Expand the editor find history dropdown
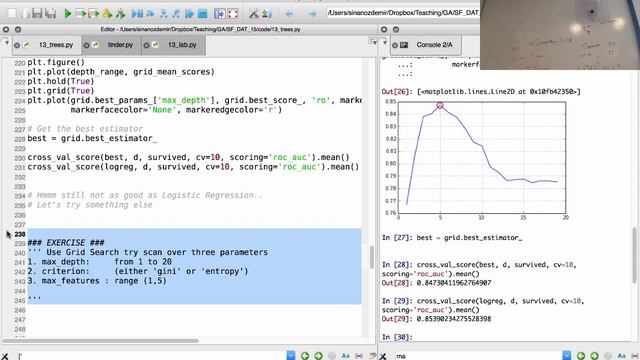Screen dimensions: 640x360 (291, 356)
